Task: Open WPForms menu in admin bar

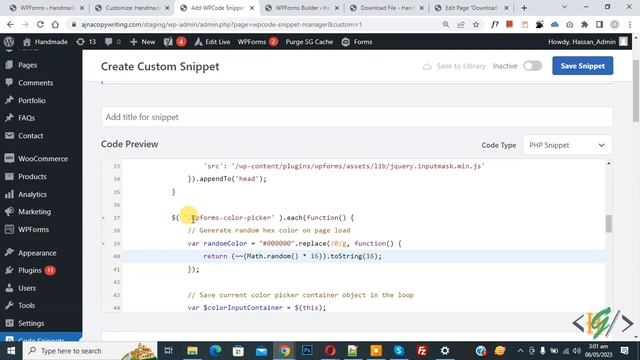Action: pos(258,42)
